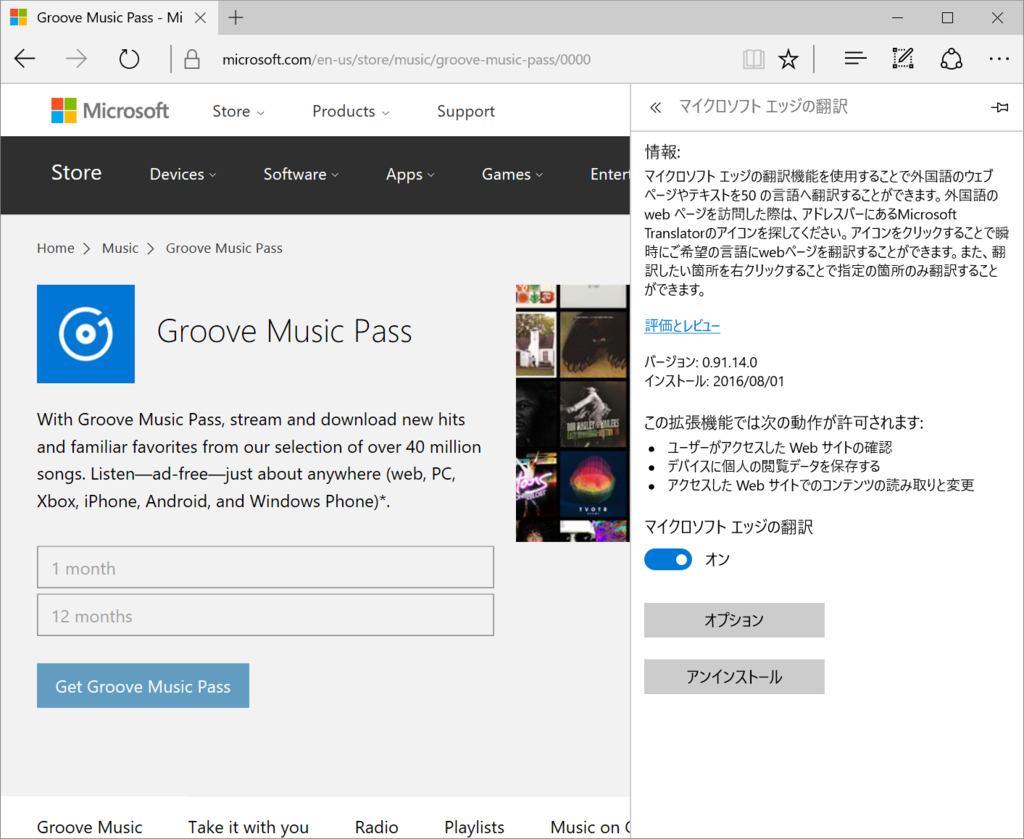Screen dimensions: 1024x839
Task: Open the 評価とレビュー link
Action: (x=682, y=325)
